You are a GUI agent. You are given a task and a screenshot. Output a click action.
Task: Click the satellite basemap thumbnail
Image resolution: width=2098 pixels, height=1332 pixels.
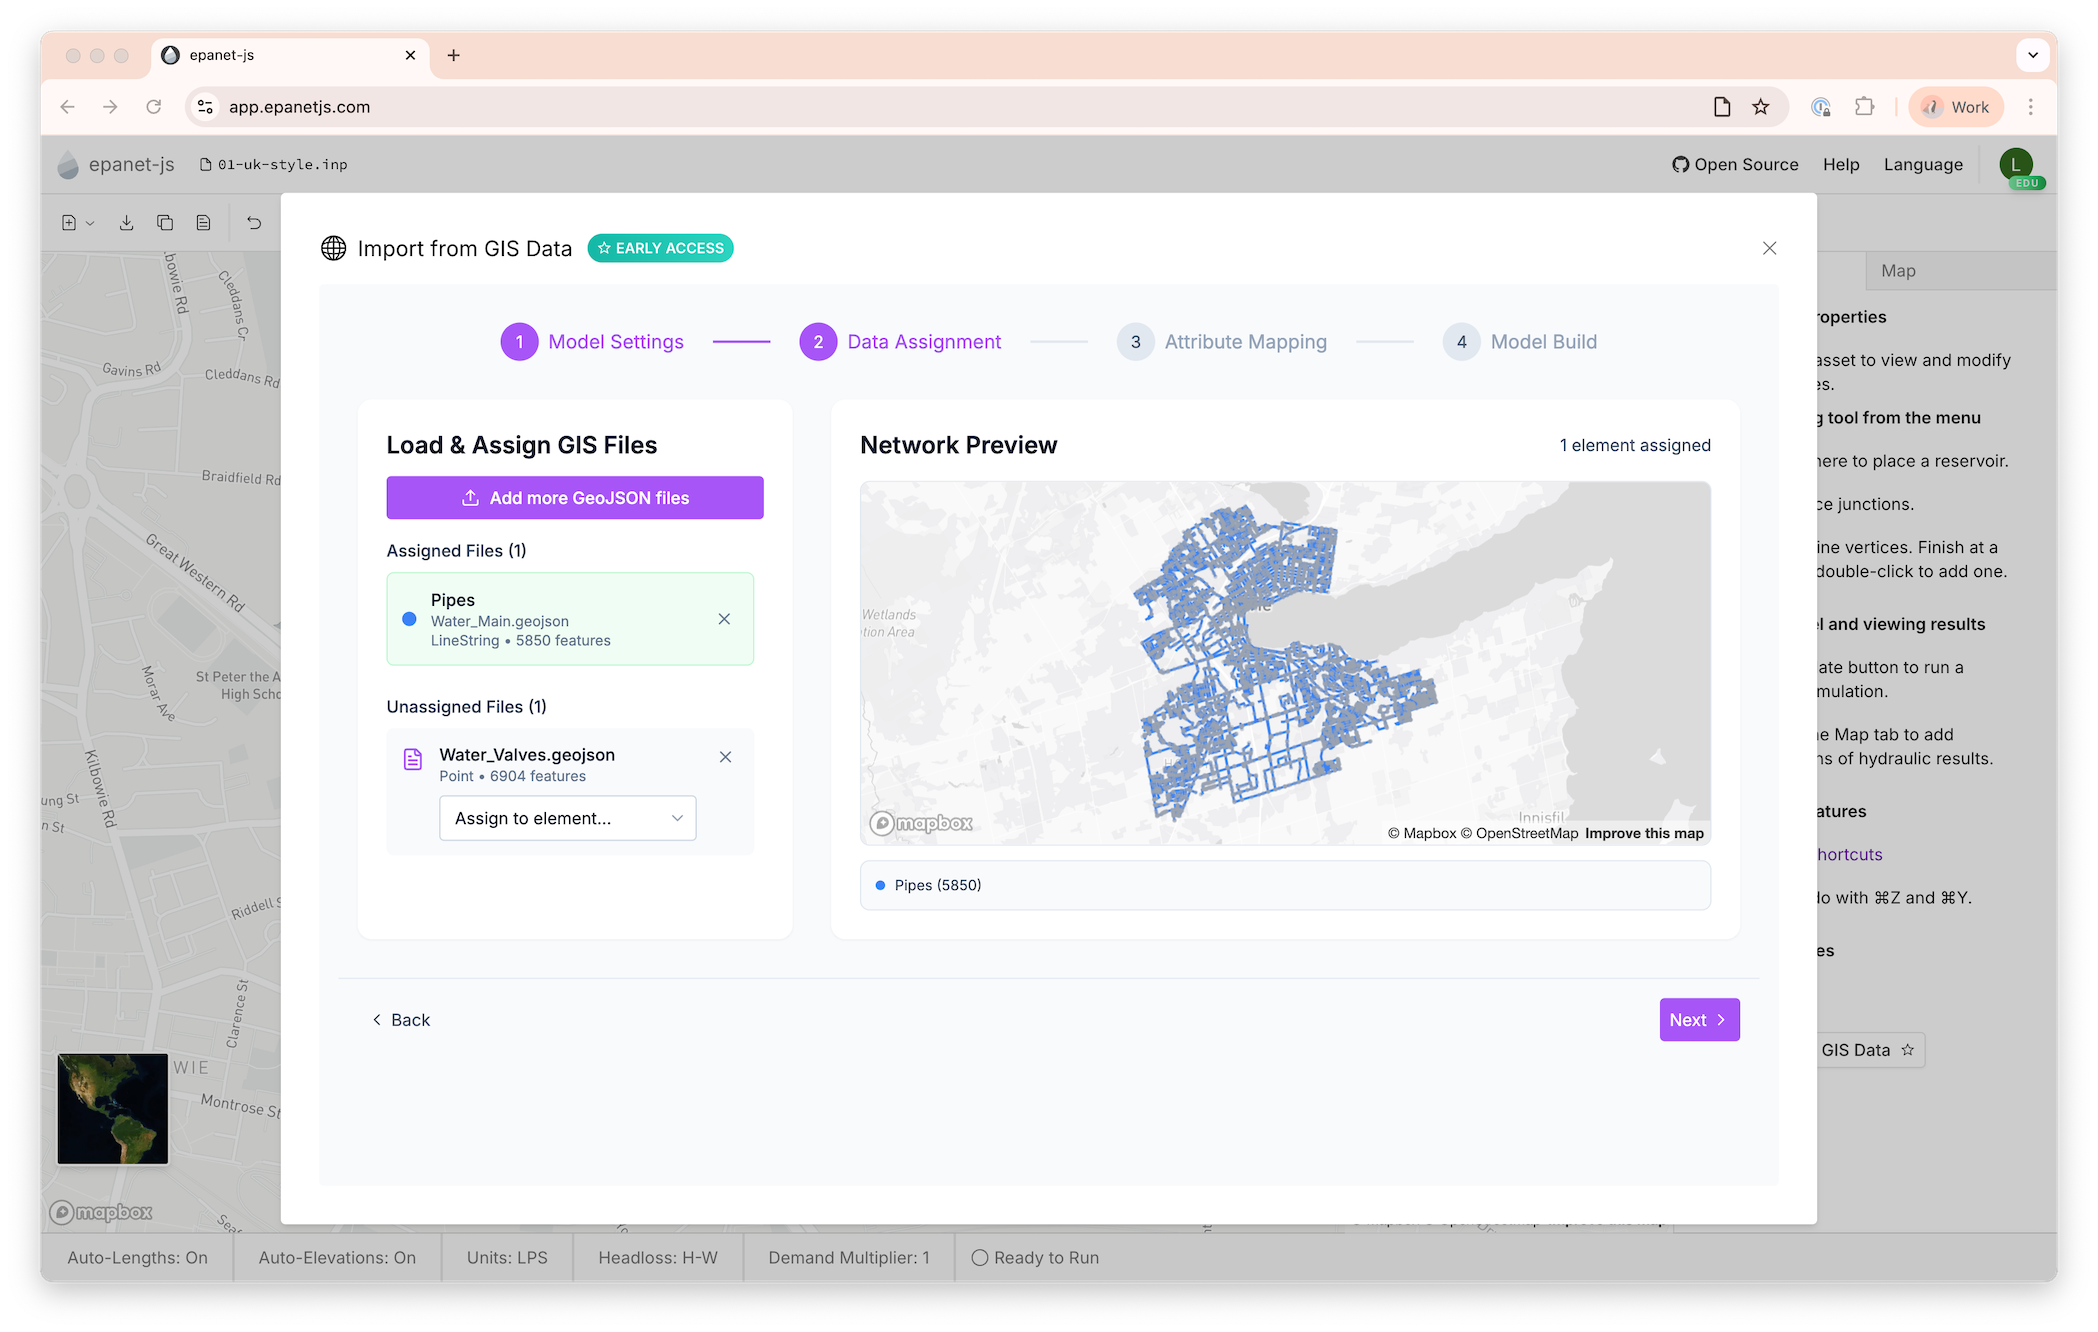tap(113, 1109)
